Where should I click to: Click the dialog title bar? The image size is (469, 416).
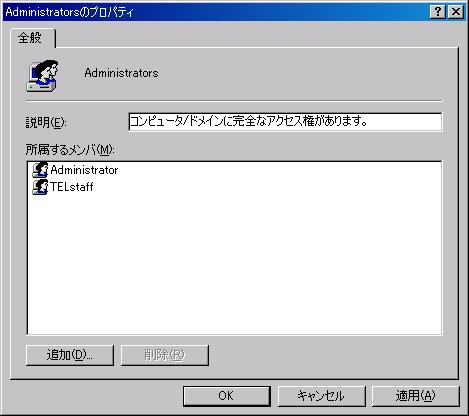[217, 12]
